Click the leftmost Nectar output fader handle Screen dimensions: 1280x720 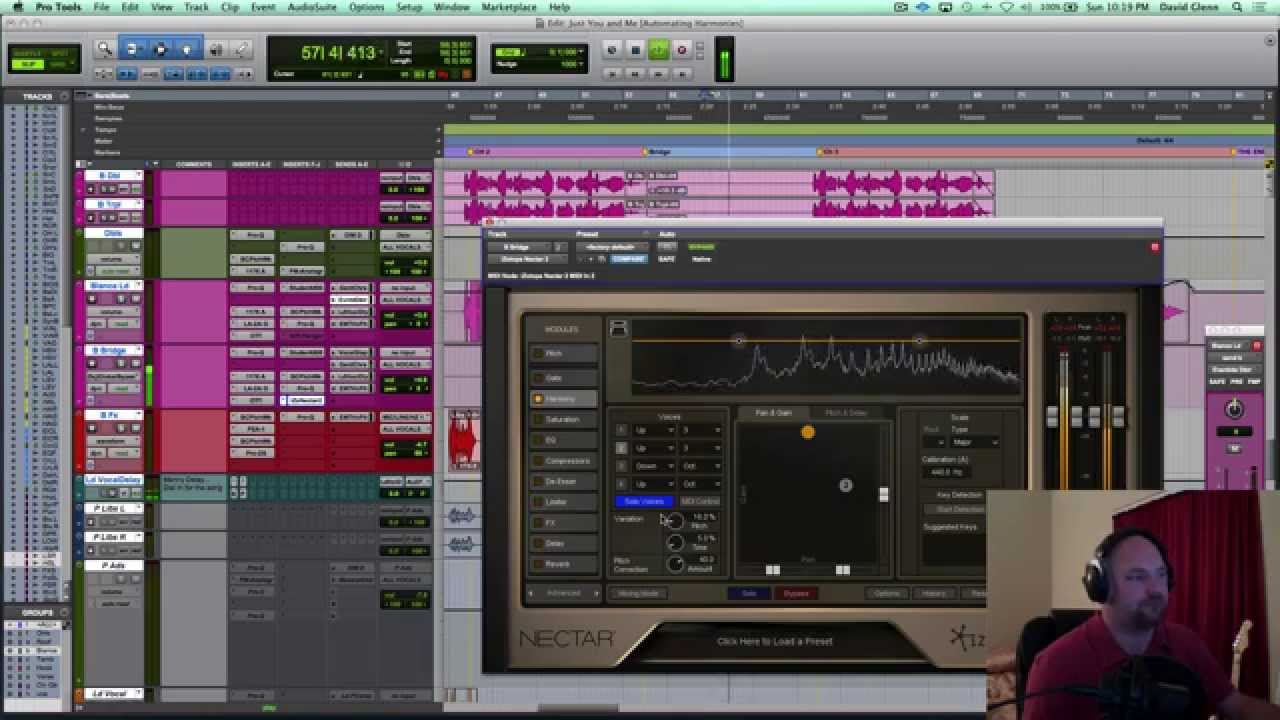tap(1052, 417)
